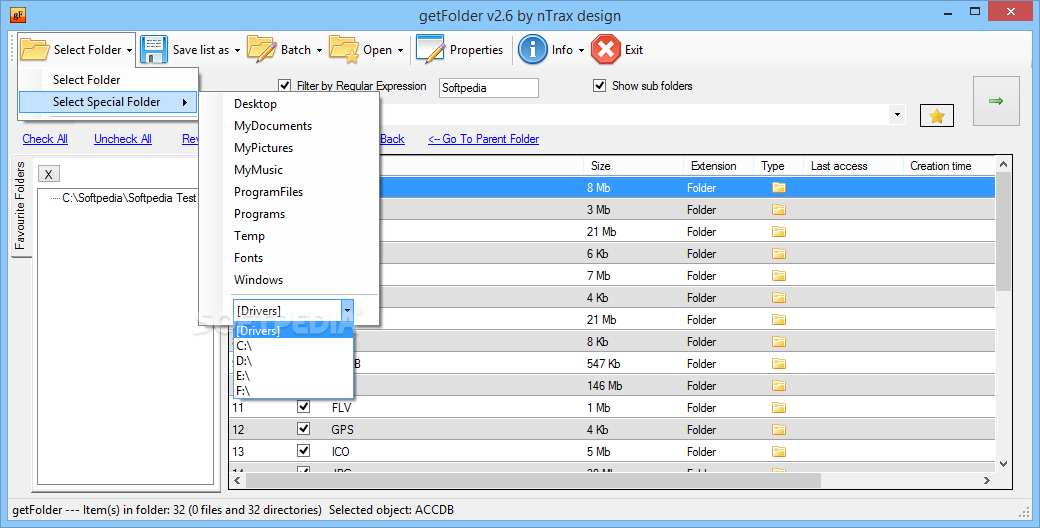Choose E:\ drive in drivers list
This screenshot has height=528, width=1040.
point(294,376)
